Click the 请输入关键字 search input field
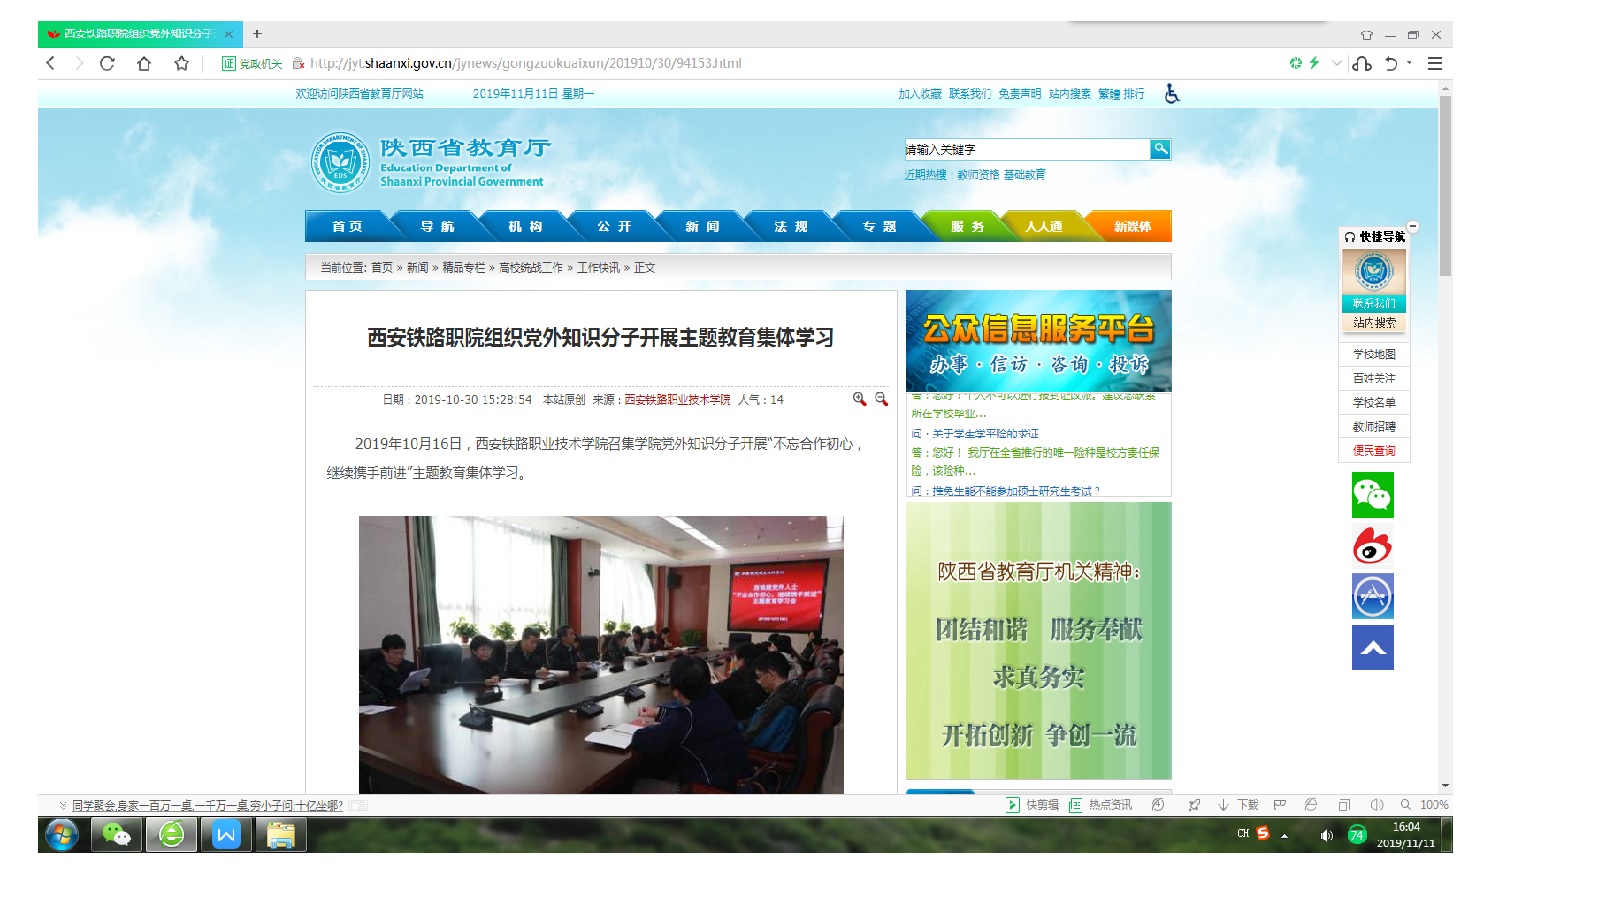This screenshot has height=900, width=1600. click(x=1026, y=150)
